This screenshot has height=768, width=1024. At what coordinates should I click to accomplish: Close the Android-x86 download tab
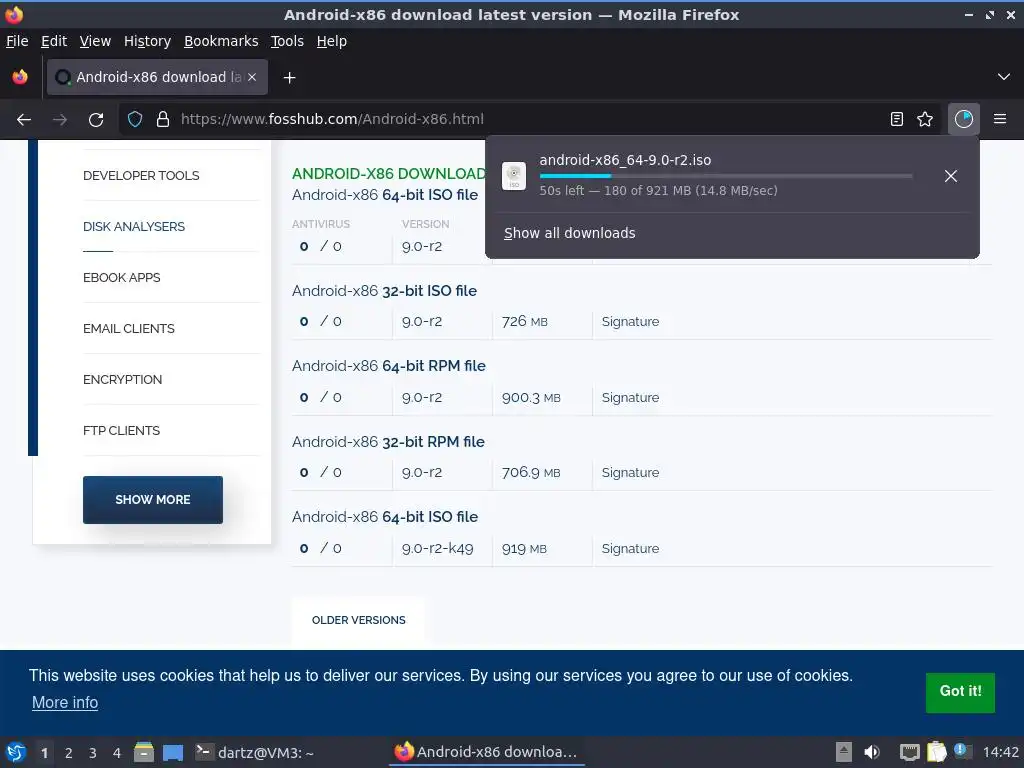coord(252,77)
